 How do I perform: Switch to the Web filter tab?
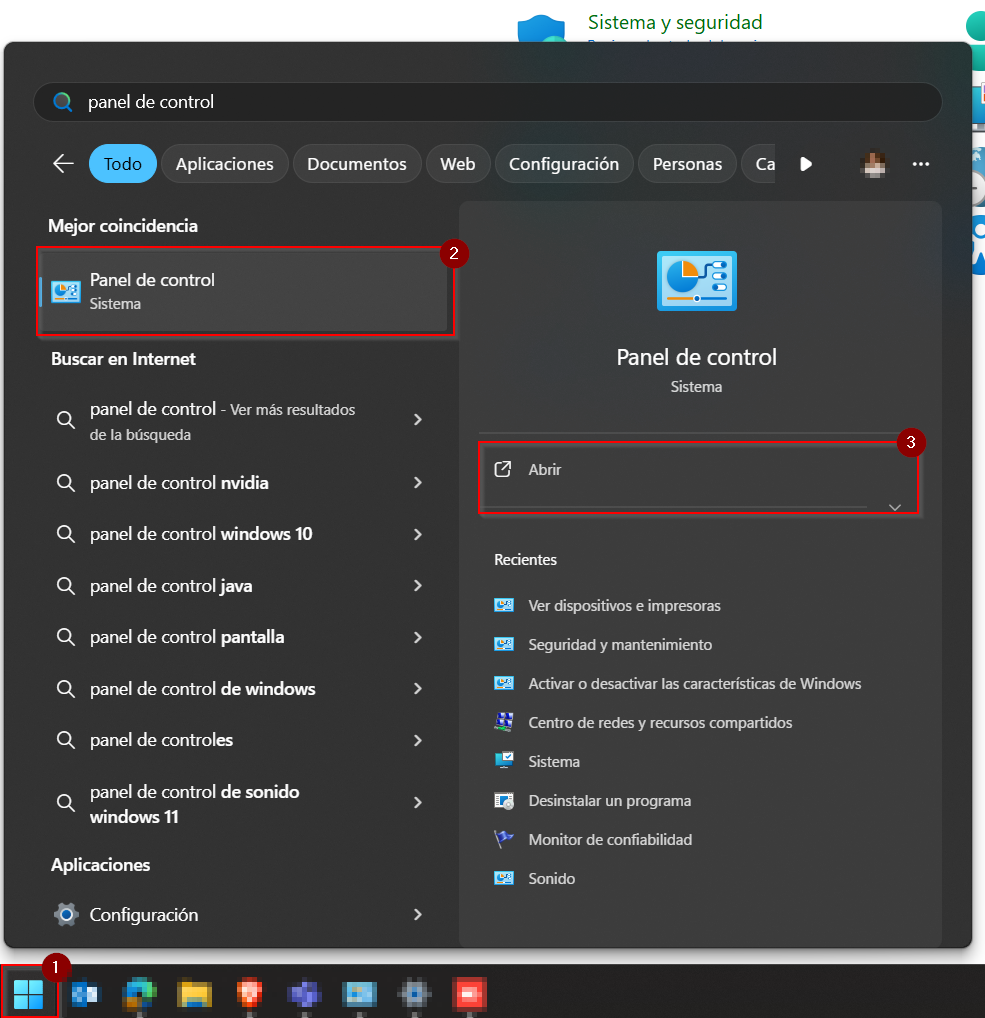[x=458, y=164]
